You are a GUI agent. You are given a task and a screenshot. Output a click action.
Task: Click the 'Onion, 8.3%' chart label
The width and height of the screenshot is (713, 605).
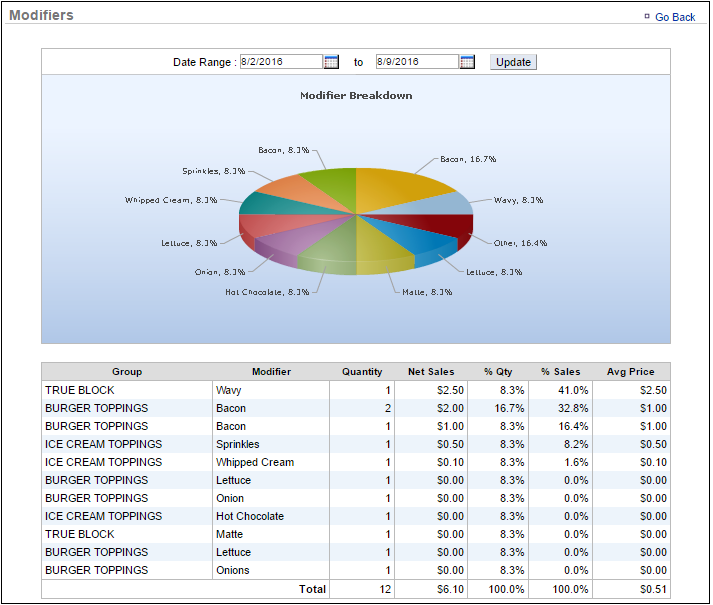(220, 272)
